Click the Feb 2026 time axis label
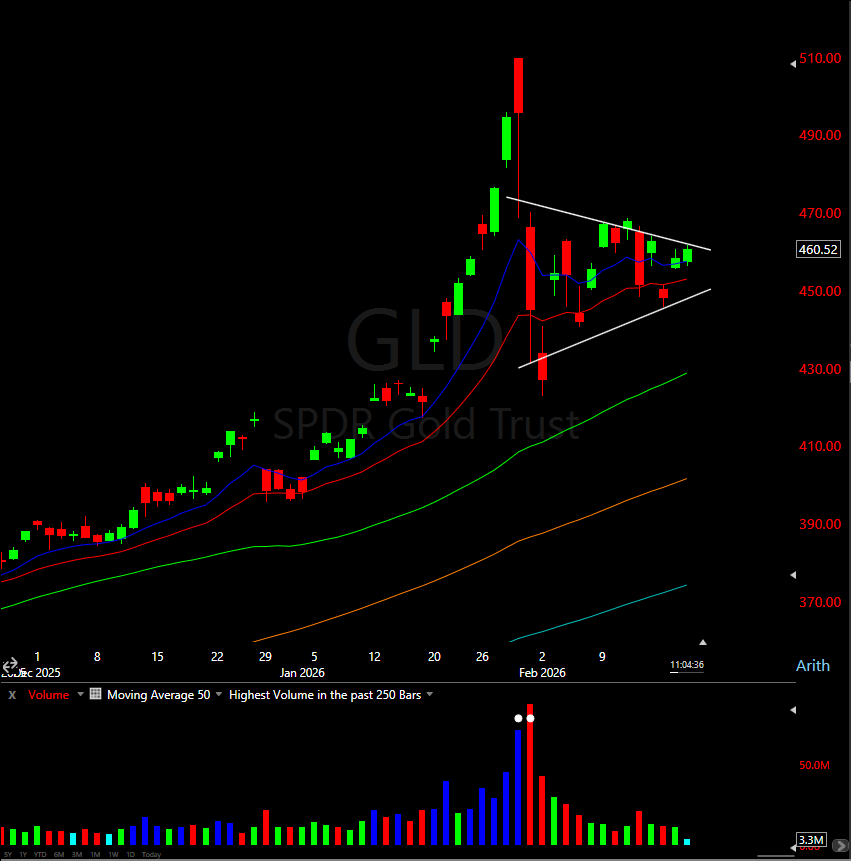Screen dimensions: 851x861 tap(542, 673)
